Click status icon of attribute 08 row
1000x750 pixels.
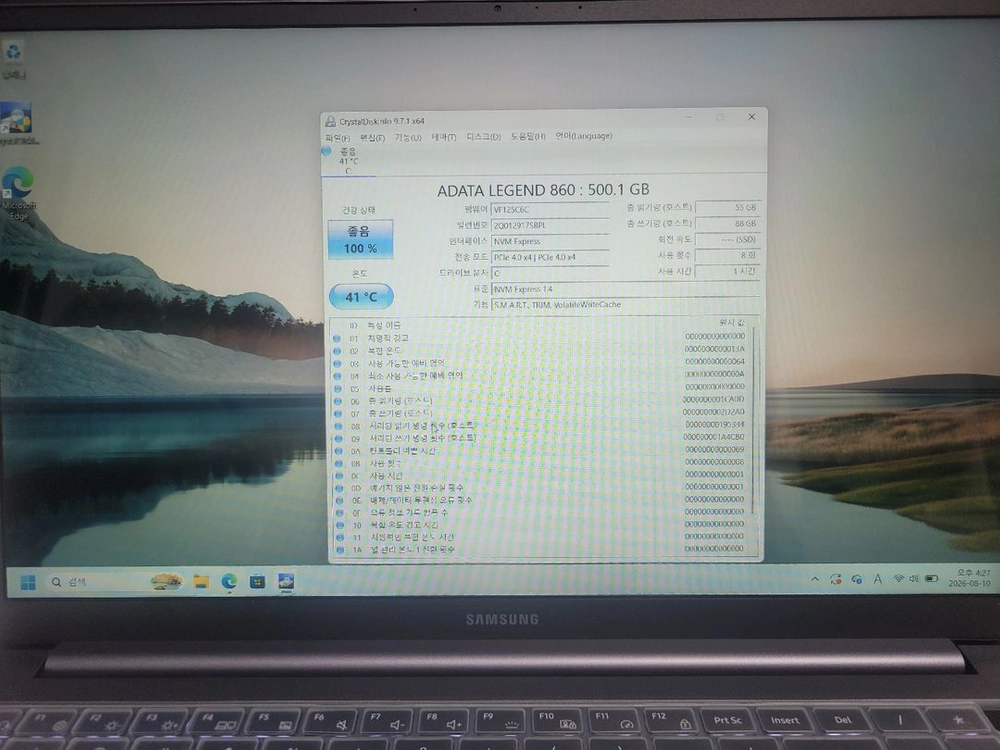point(338,426)
